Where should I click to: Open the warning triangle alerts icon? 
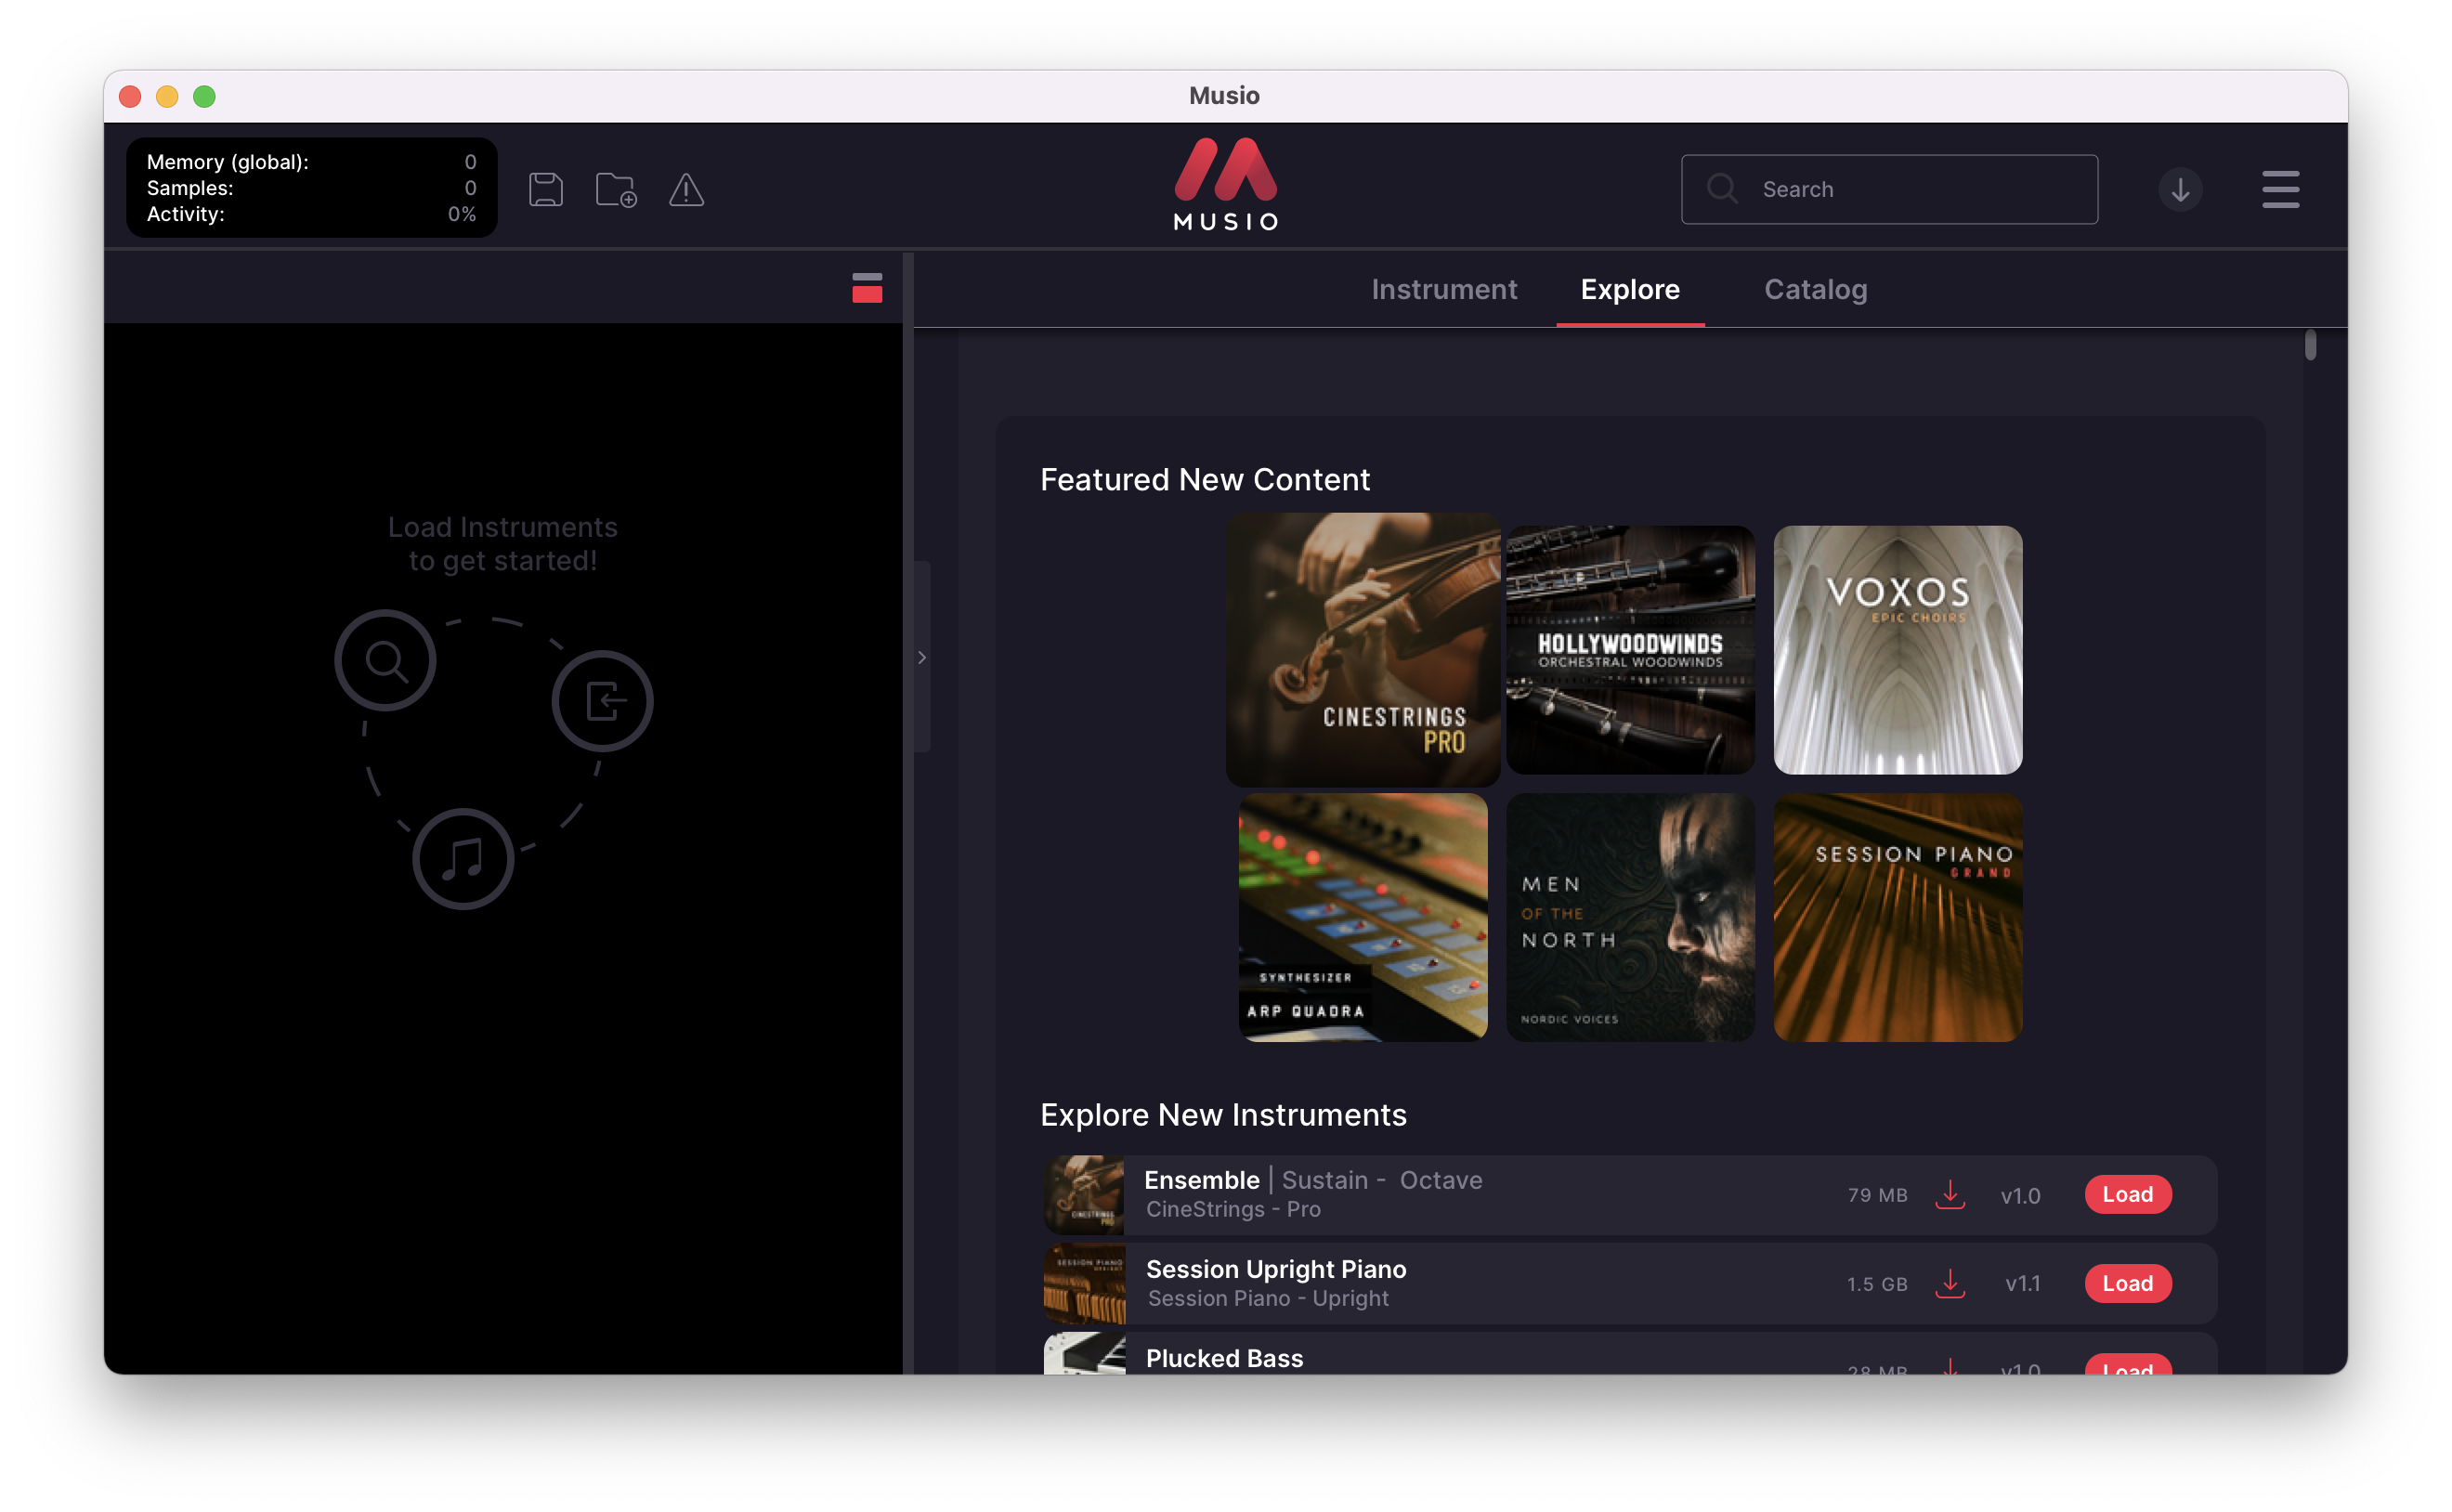pos(686,189)
